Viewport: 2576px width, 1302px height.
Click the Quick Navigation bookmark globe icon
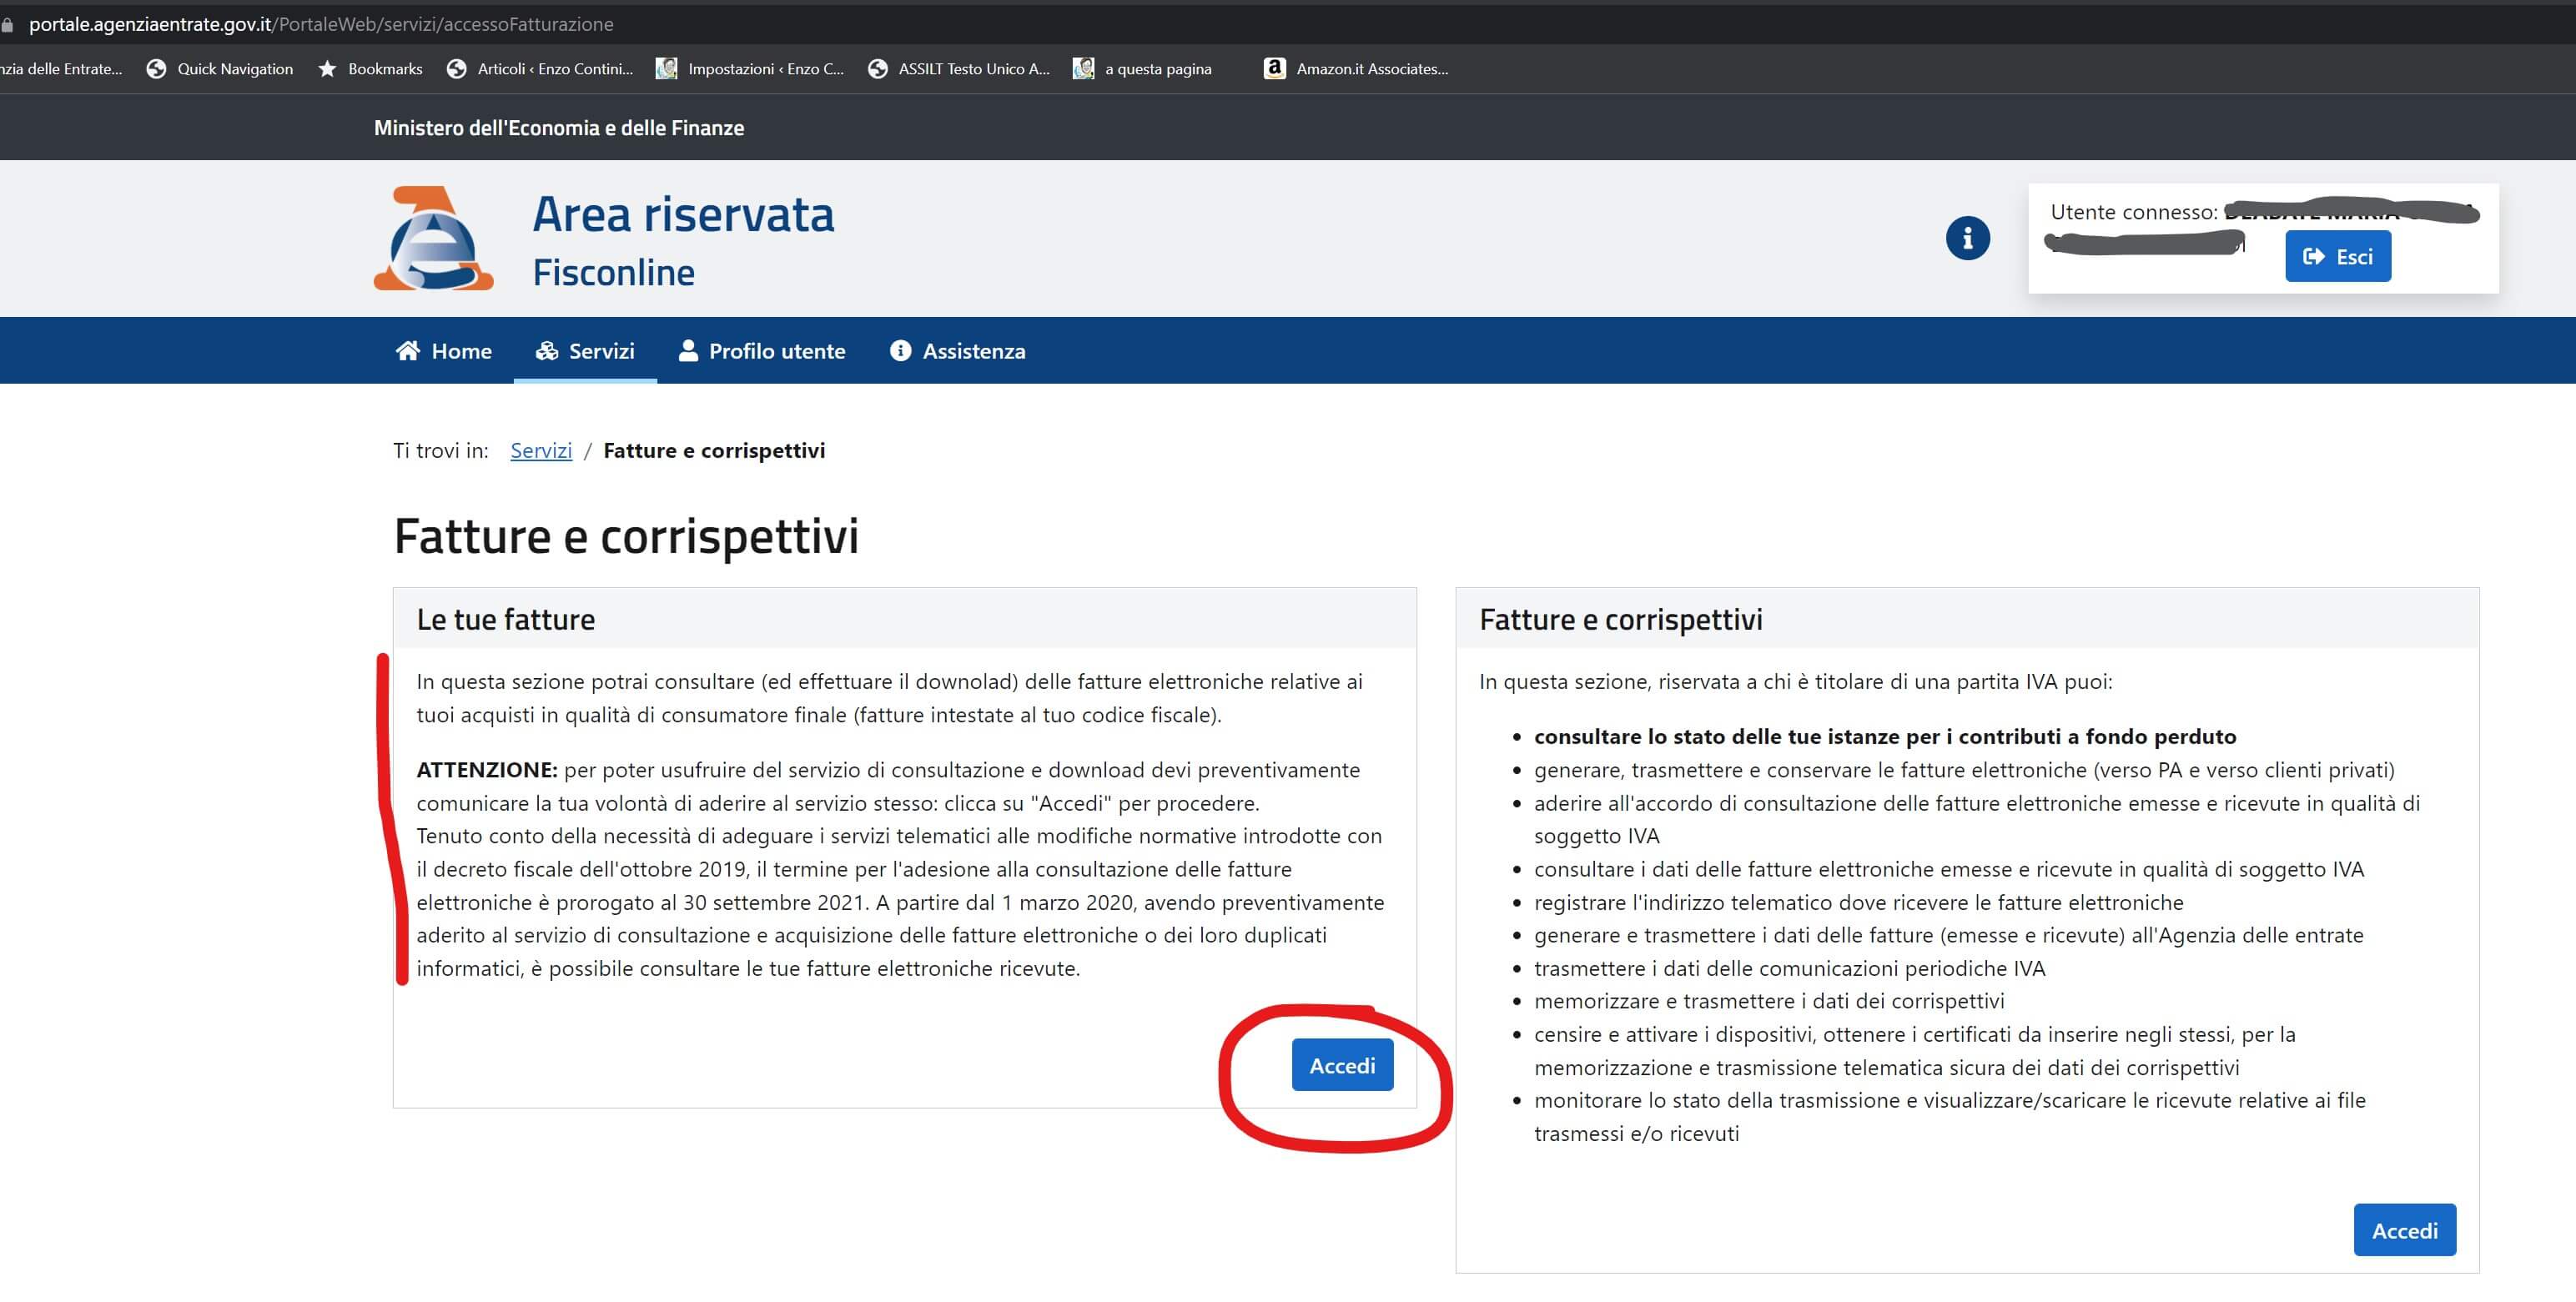point(156,69)
